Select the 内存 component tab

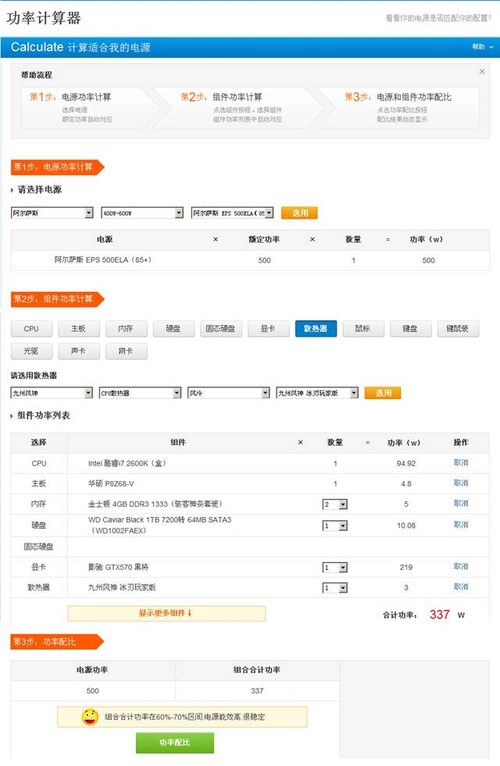(126, 329)
